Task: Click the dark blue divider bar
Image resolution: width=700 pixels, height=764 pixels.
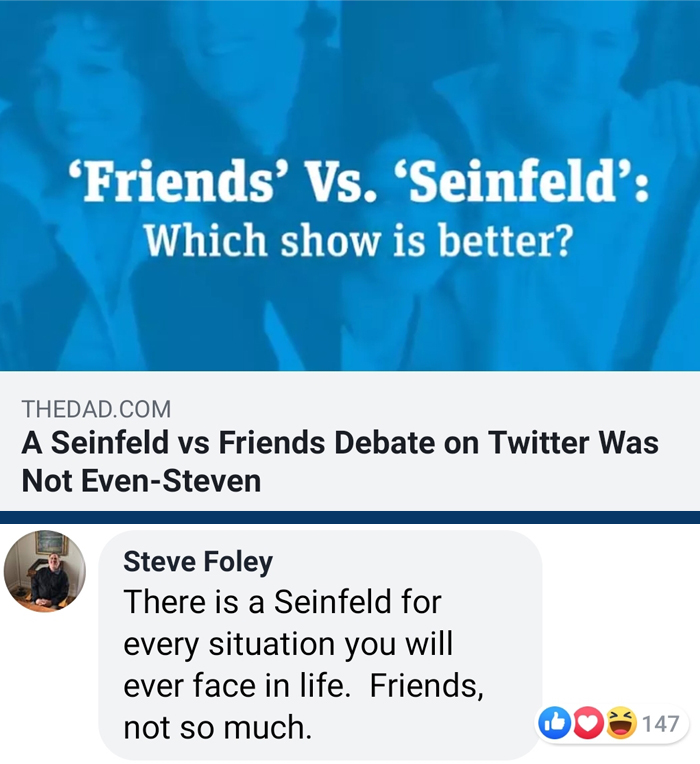Action: pos(350,517)
